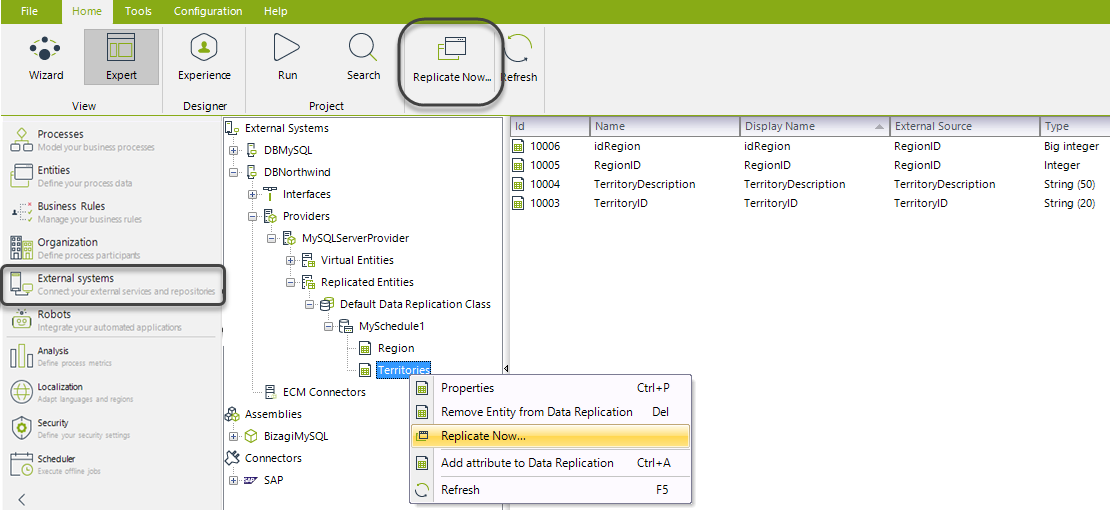Sort by the Id column header

(550, 126)
